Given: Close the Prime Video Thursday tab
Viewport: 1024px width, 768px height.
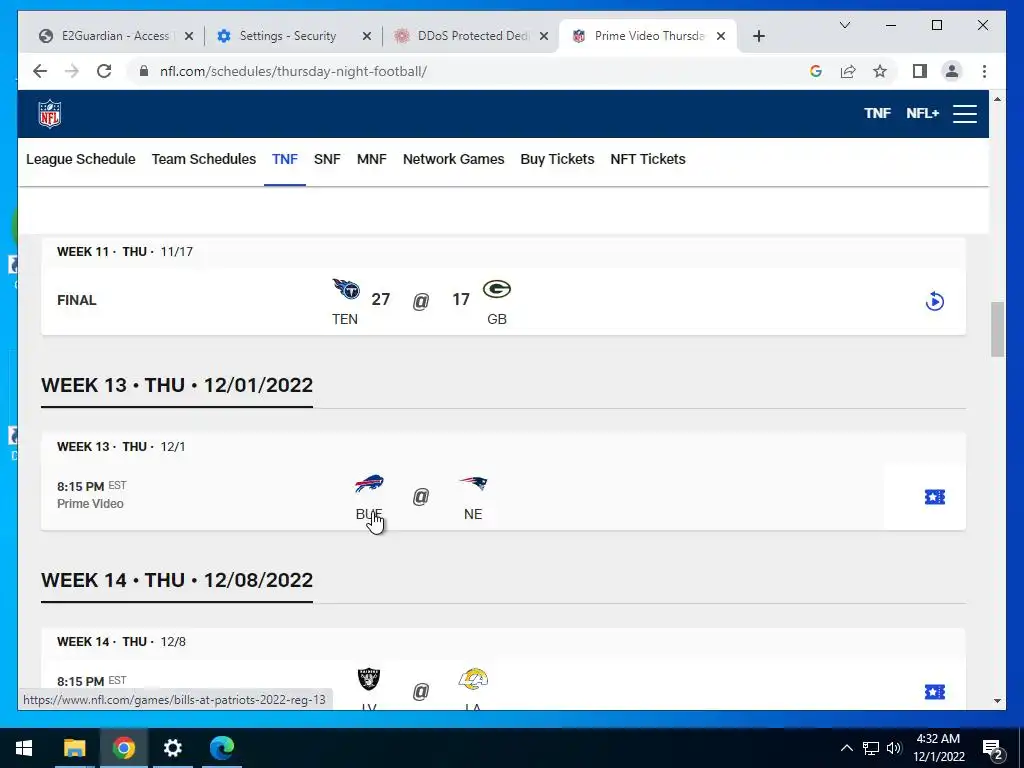Looking at the screenshot, I should 721,36.
